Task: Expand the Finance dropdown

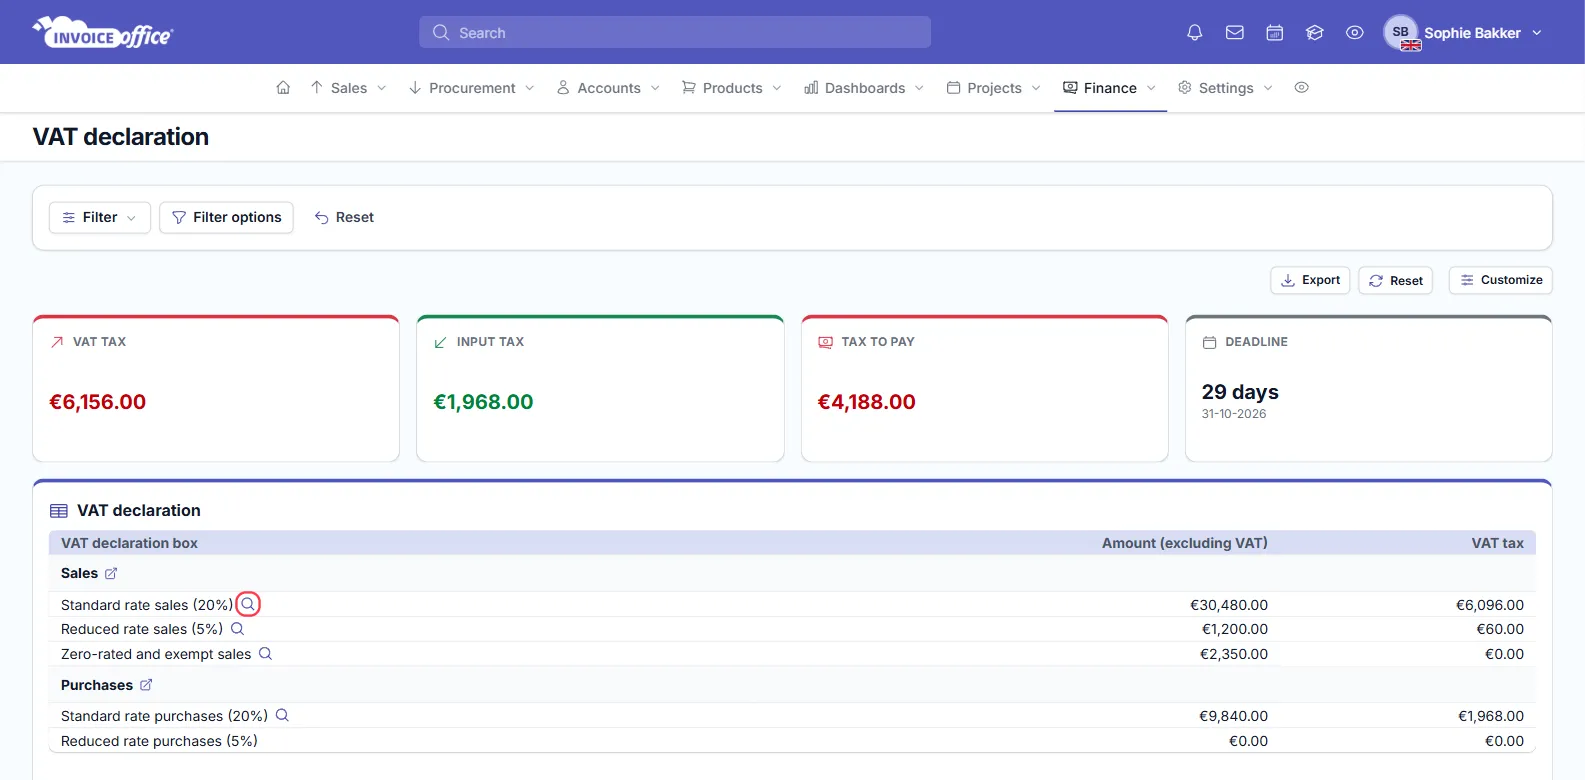Action: (x=1110, y=88)
